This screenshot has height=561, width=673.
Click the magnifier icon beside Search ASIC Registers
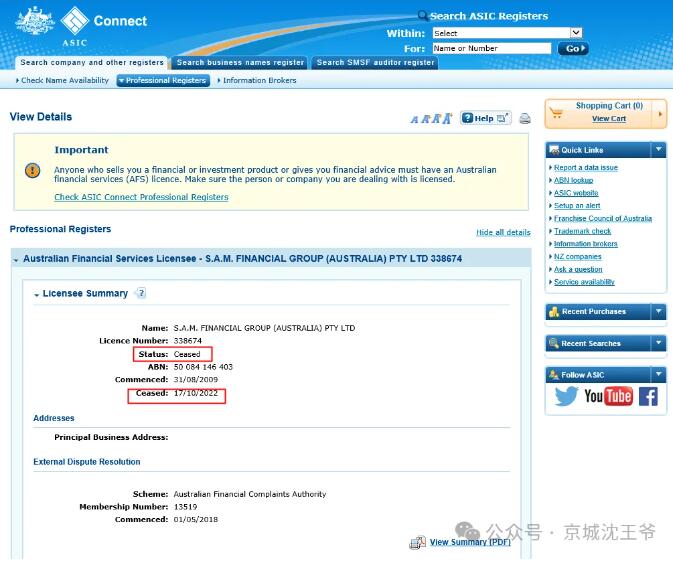click(x=422, y=16)
